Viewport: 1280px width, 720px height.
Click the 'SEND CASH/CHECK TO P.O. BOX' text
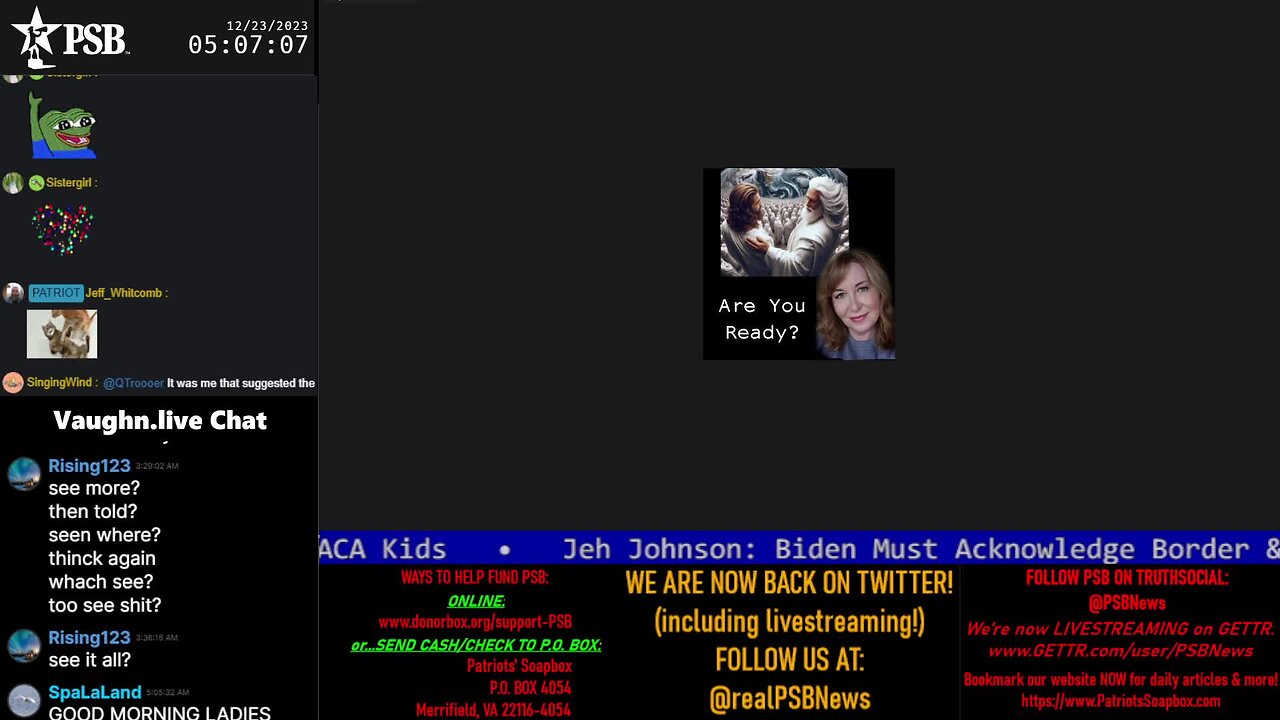click(x=476, y=645)
